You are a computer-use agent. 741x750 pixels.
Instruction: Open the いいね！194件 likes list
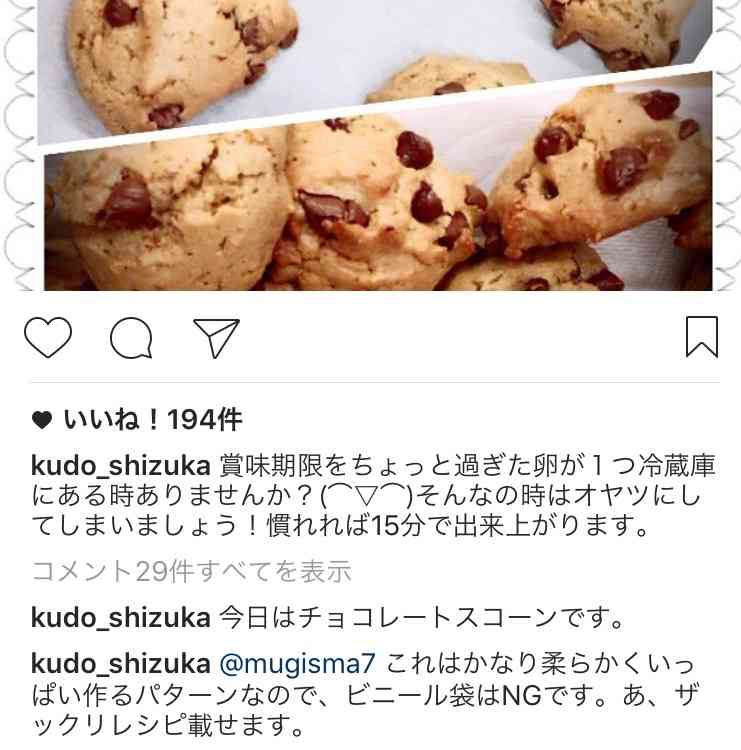coord(153,420)
